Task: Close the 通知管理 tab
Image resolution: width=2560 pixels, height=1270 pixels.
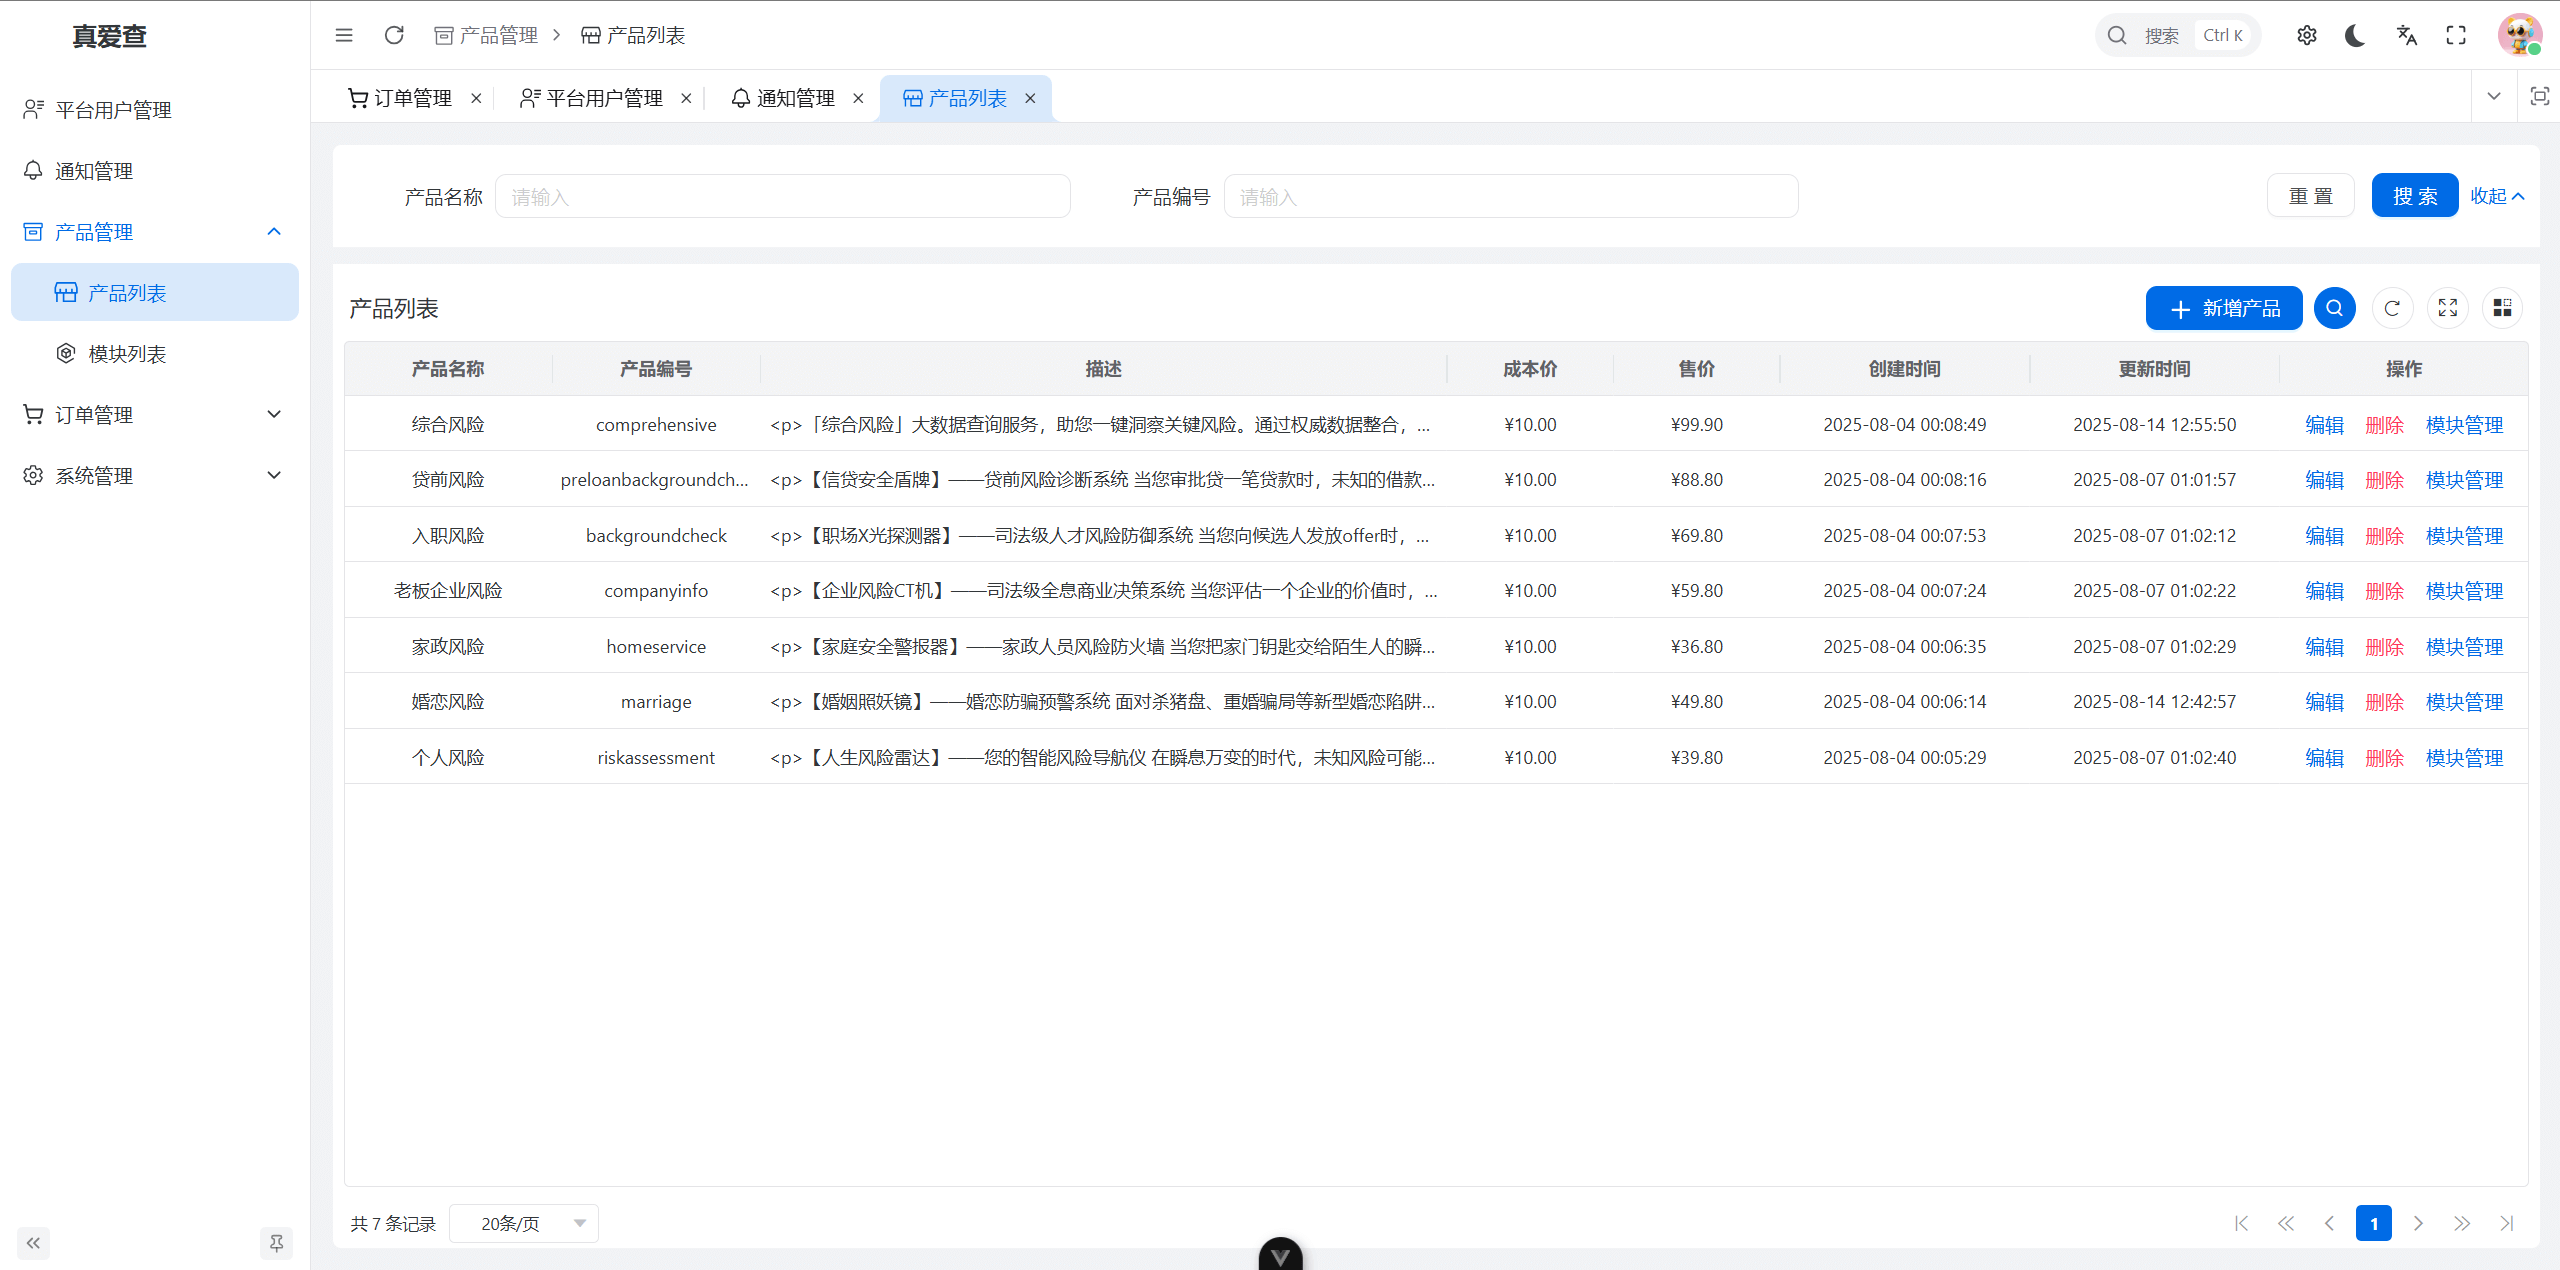Action: pyautogui.click(x=858, y=98)
